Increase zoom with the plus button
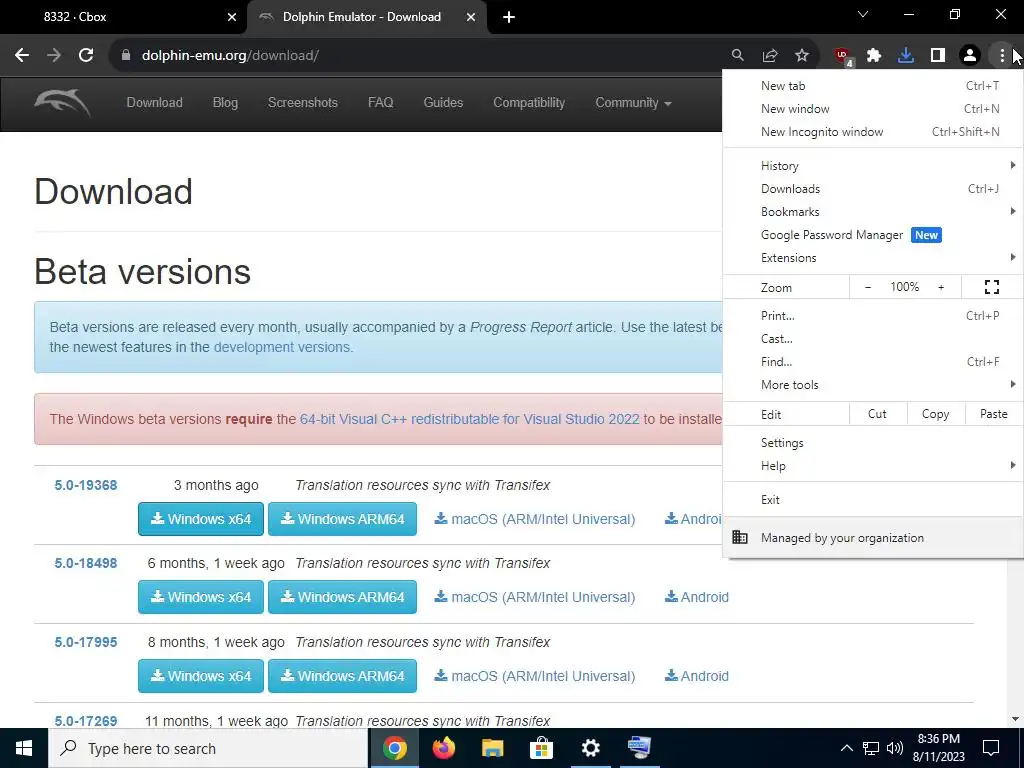 tap(941, 287)
